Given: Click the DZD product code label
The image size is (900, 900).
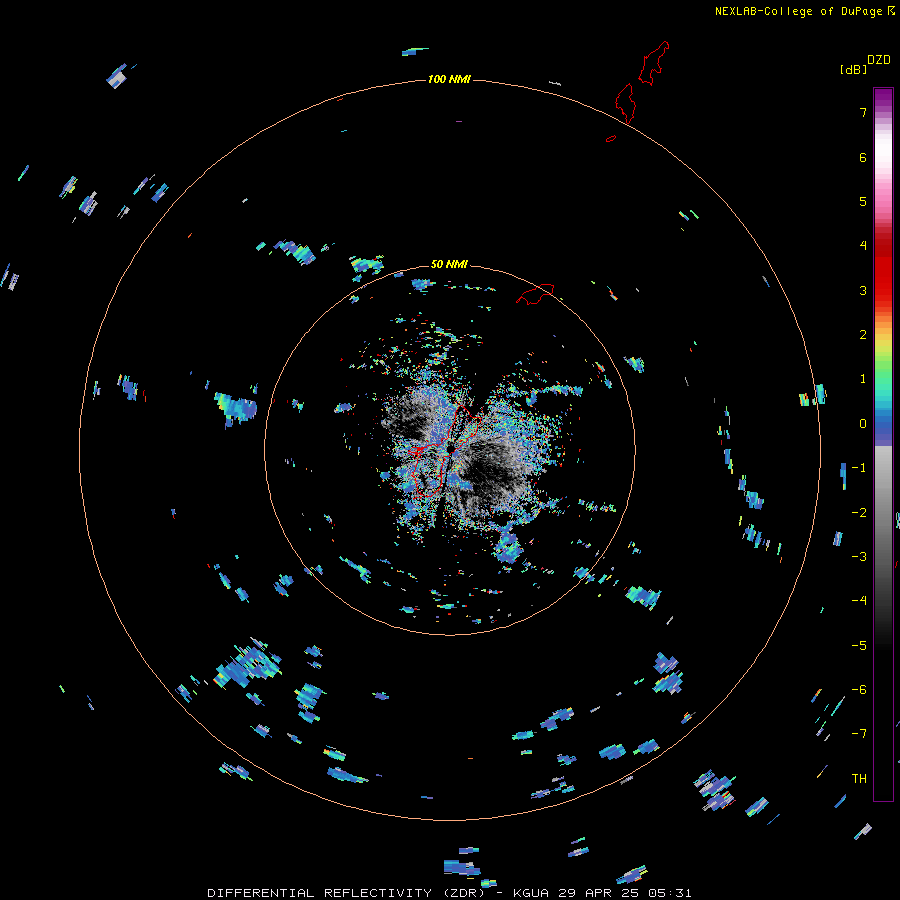Looking at the screenshot, I should click(x=879, y=60).
